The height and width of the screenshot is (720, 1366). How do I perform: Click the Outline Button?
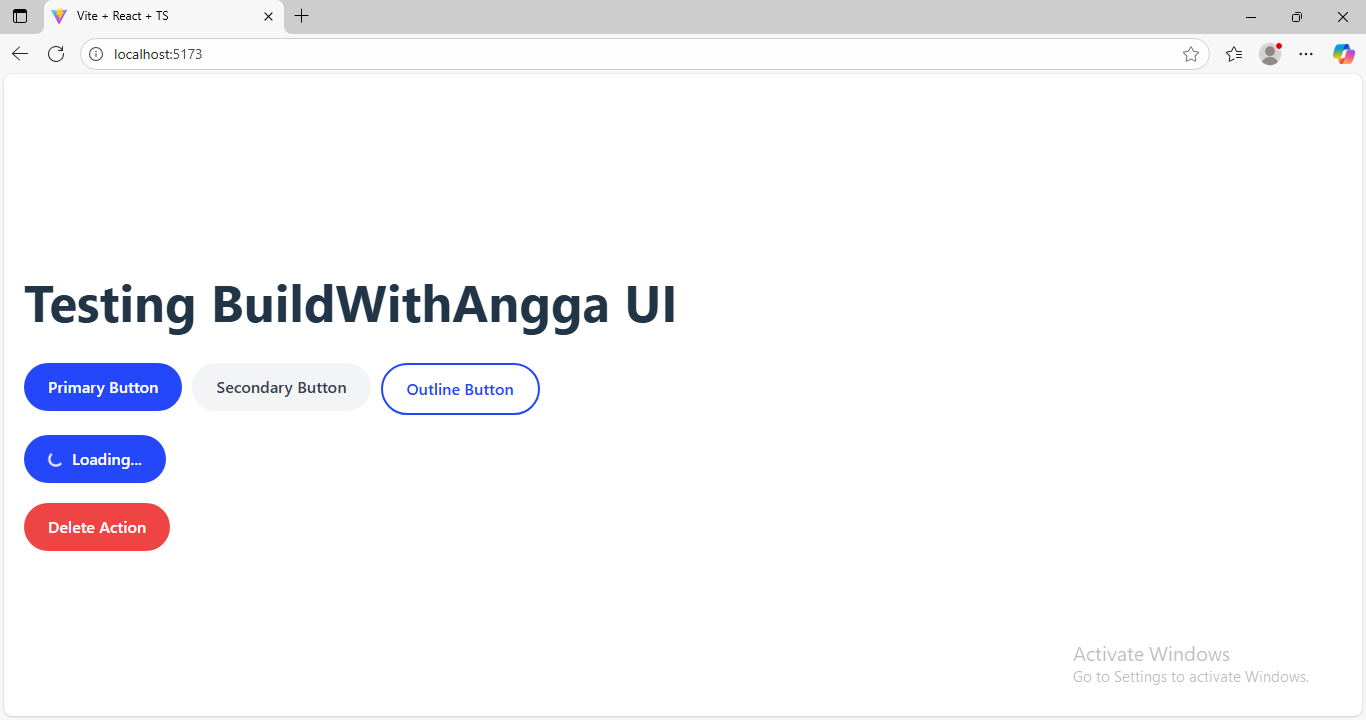tap(460, 389)
